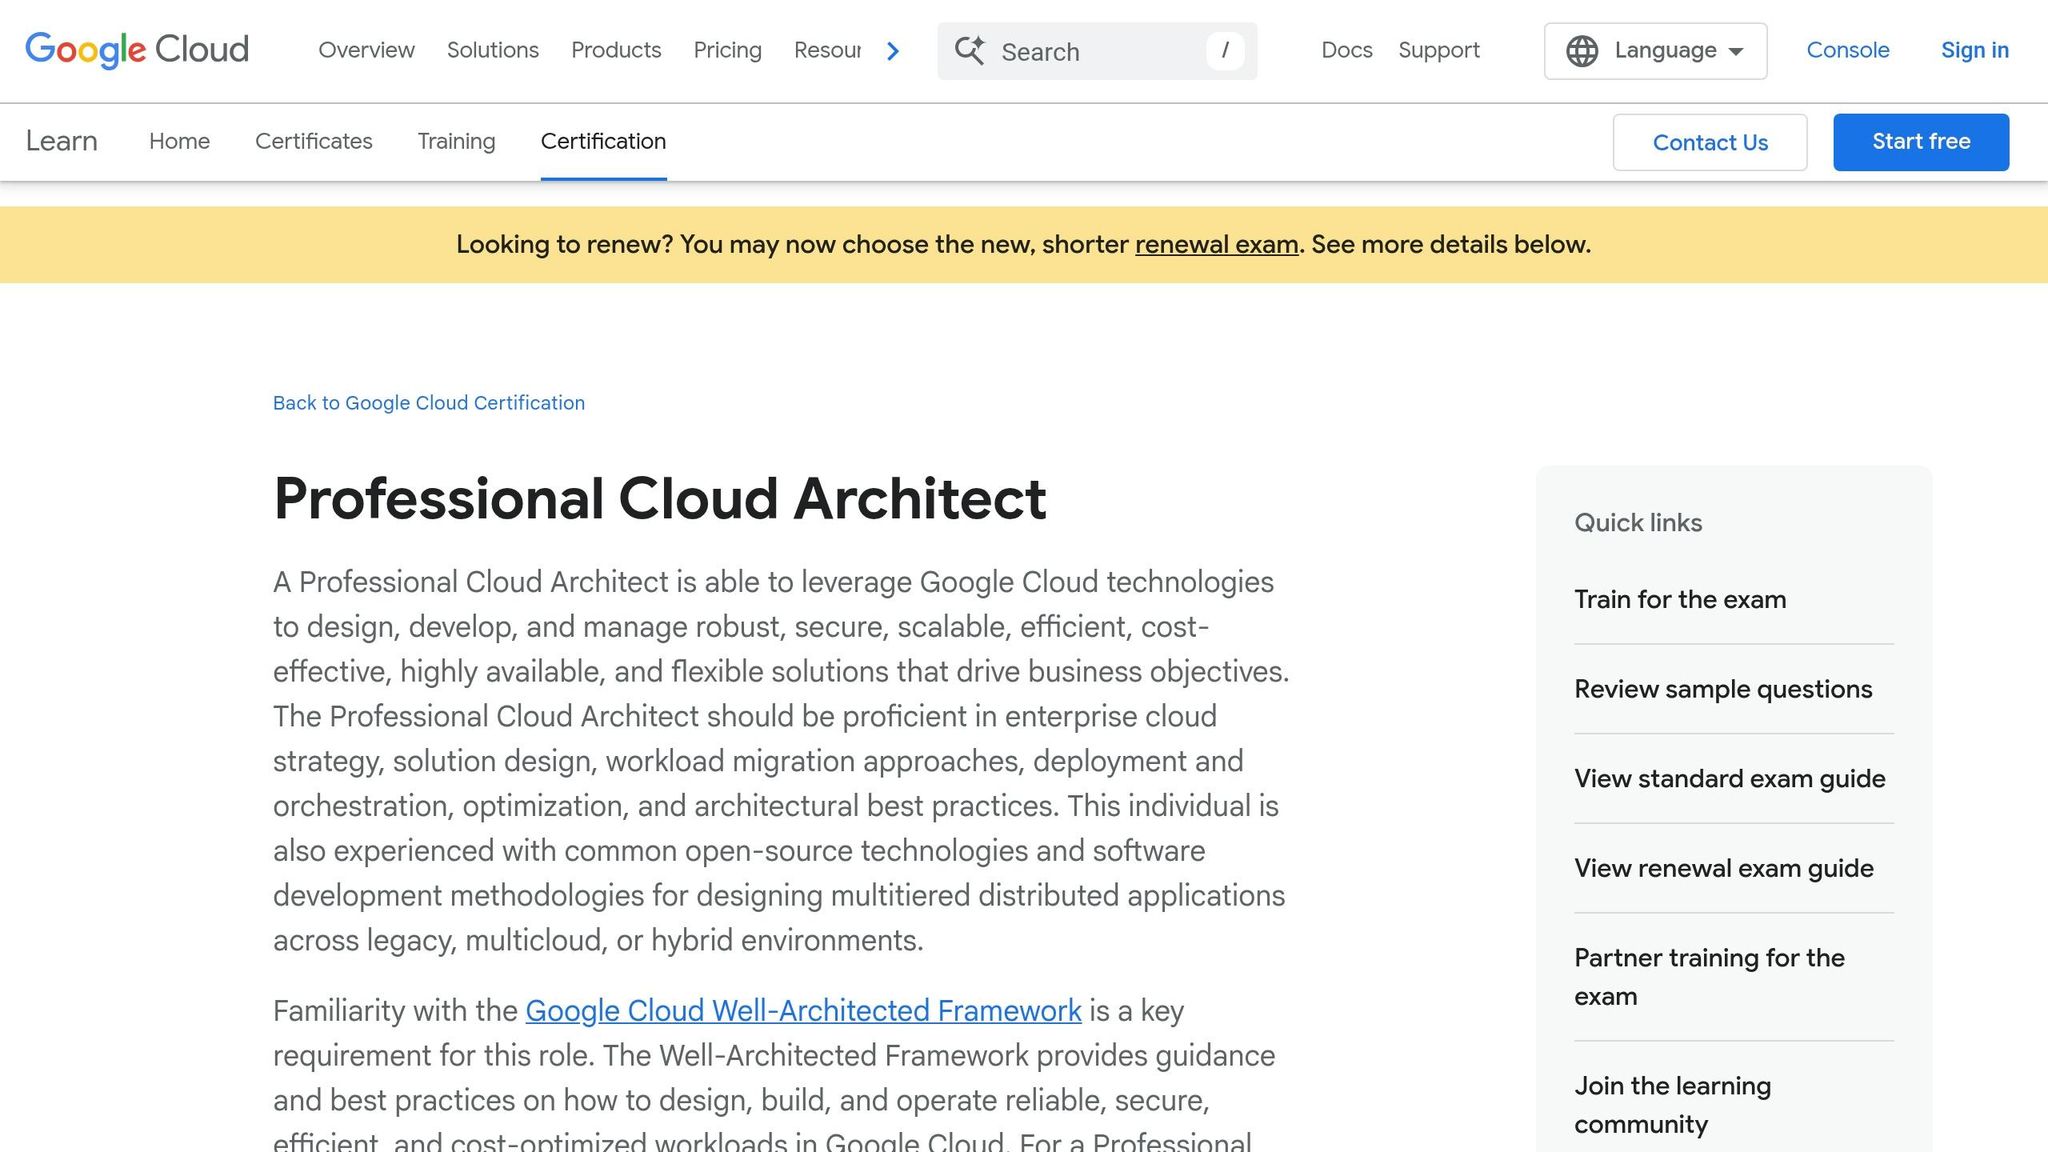Open Google Cloud Well-Architected Framework link
Viewport: 2048px width, 1152px height.
[804, 1011]
